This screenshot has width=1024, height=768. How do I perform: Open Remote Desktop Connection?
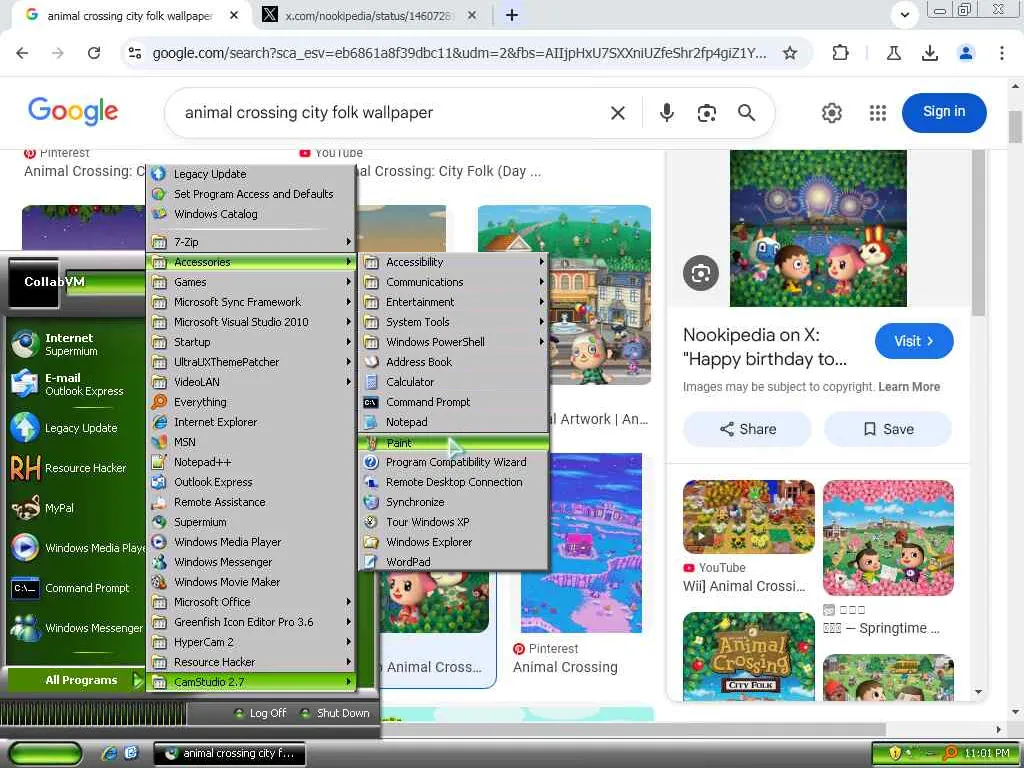pyautogui.click(x=453, y=482)
